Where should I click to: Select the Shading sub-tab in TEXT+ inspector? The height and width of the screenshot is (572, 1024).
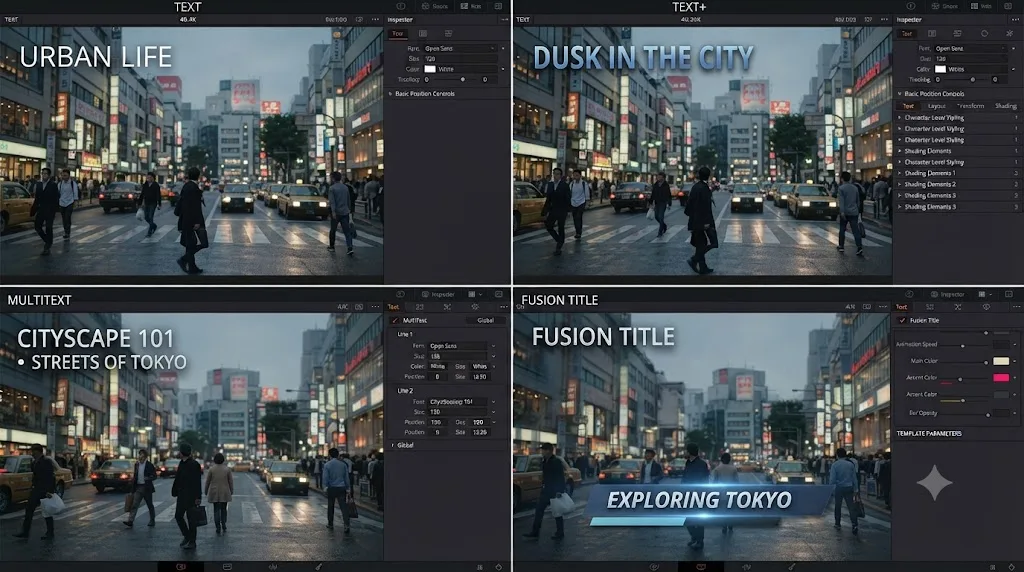[x=1006, y=106]
